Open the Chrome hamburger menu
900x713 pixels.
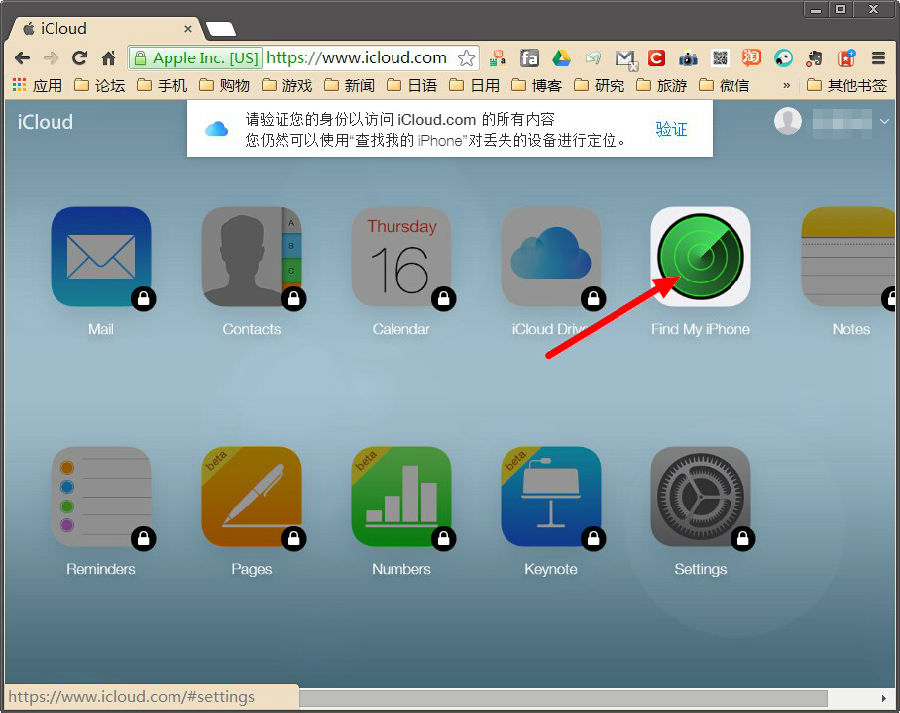[878, 58]
